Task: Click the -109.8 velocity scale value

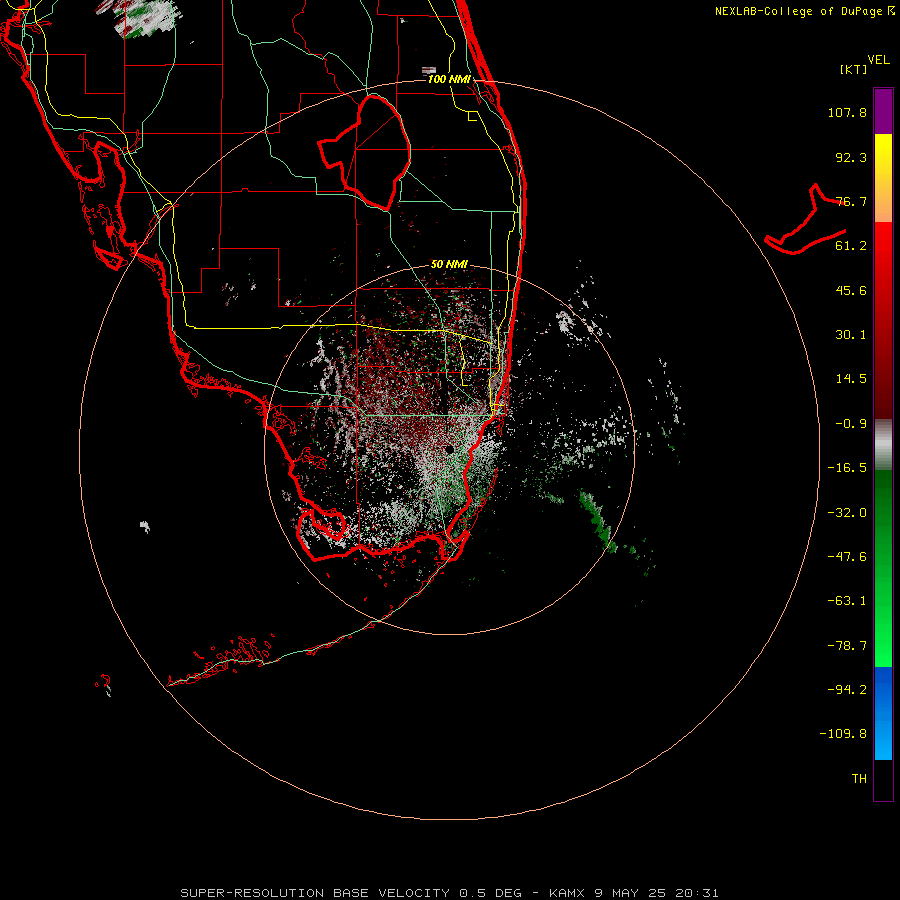Action: click(x=843, y=734)
